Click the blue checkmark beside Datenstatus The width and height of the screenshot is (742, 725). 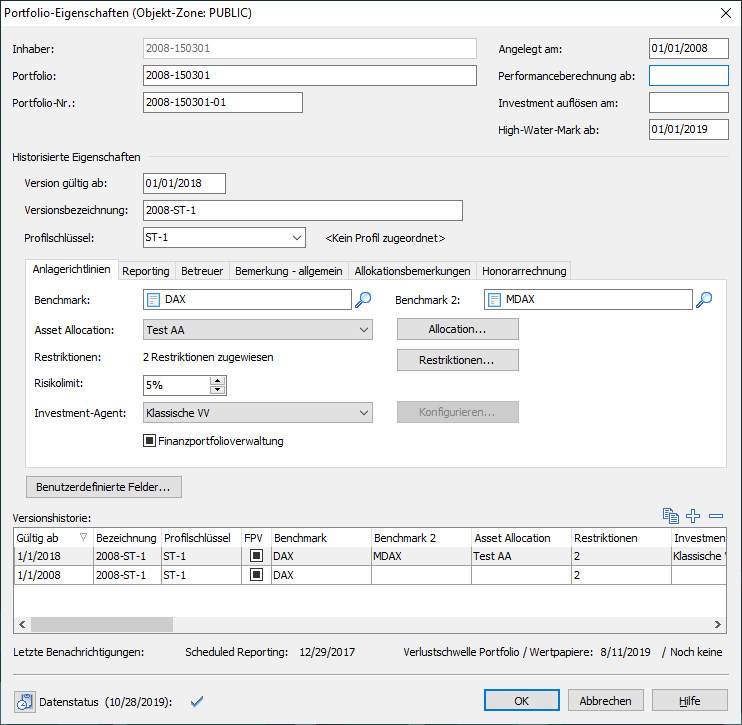[196, 701]
